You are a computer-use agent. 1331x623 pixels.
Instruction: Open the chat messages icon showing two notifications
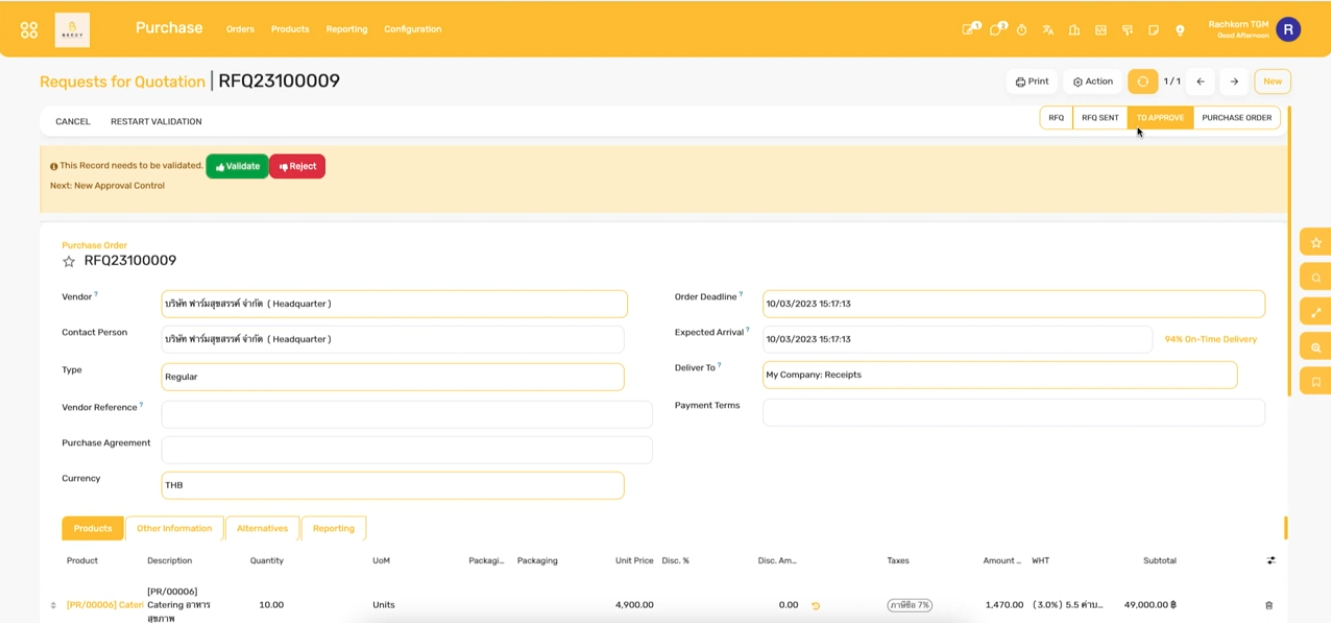[996, 30]
